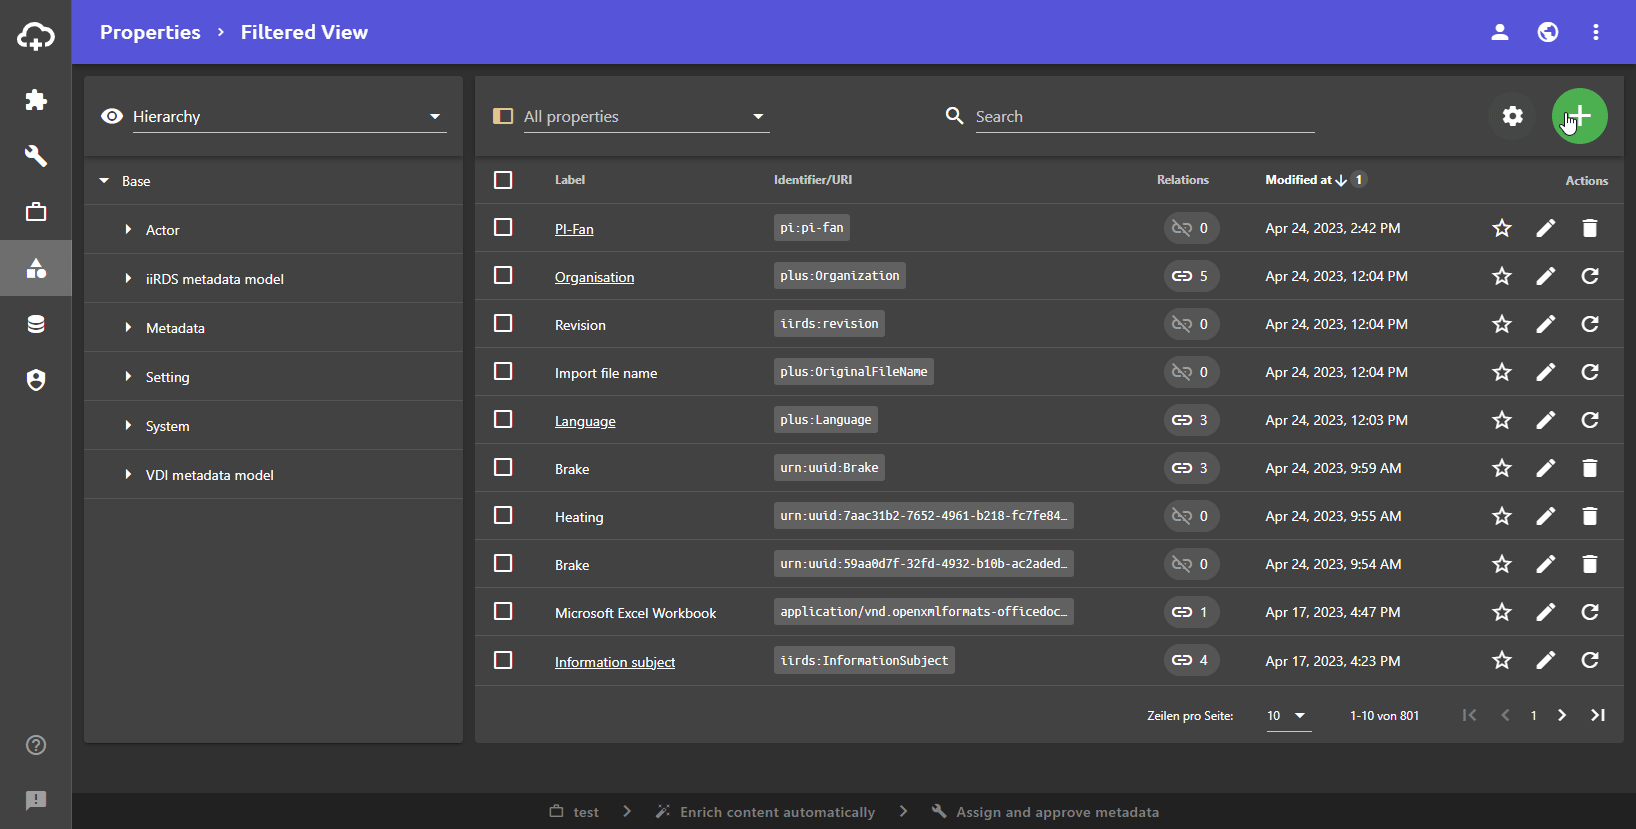This screenshot has height=829, width=1636.
Task: Open the cloud home logo
Action: tap(36, 37)
